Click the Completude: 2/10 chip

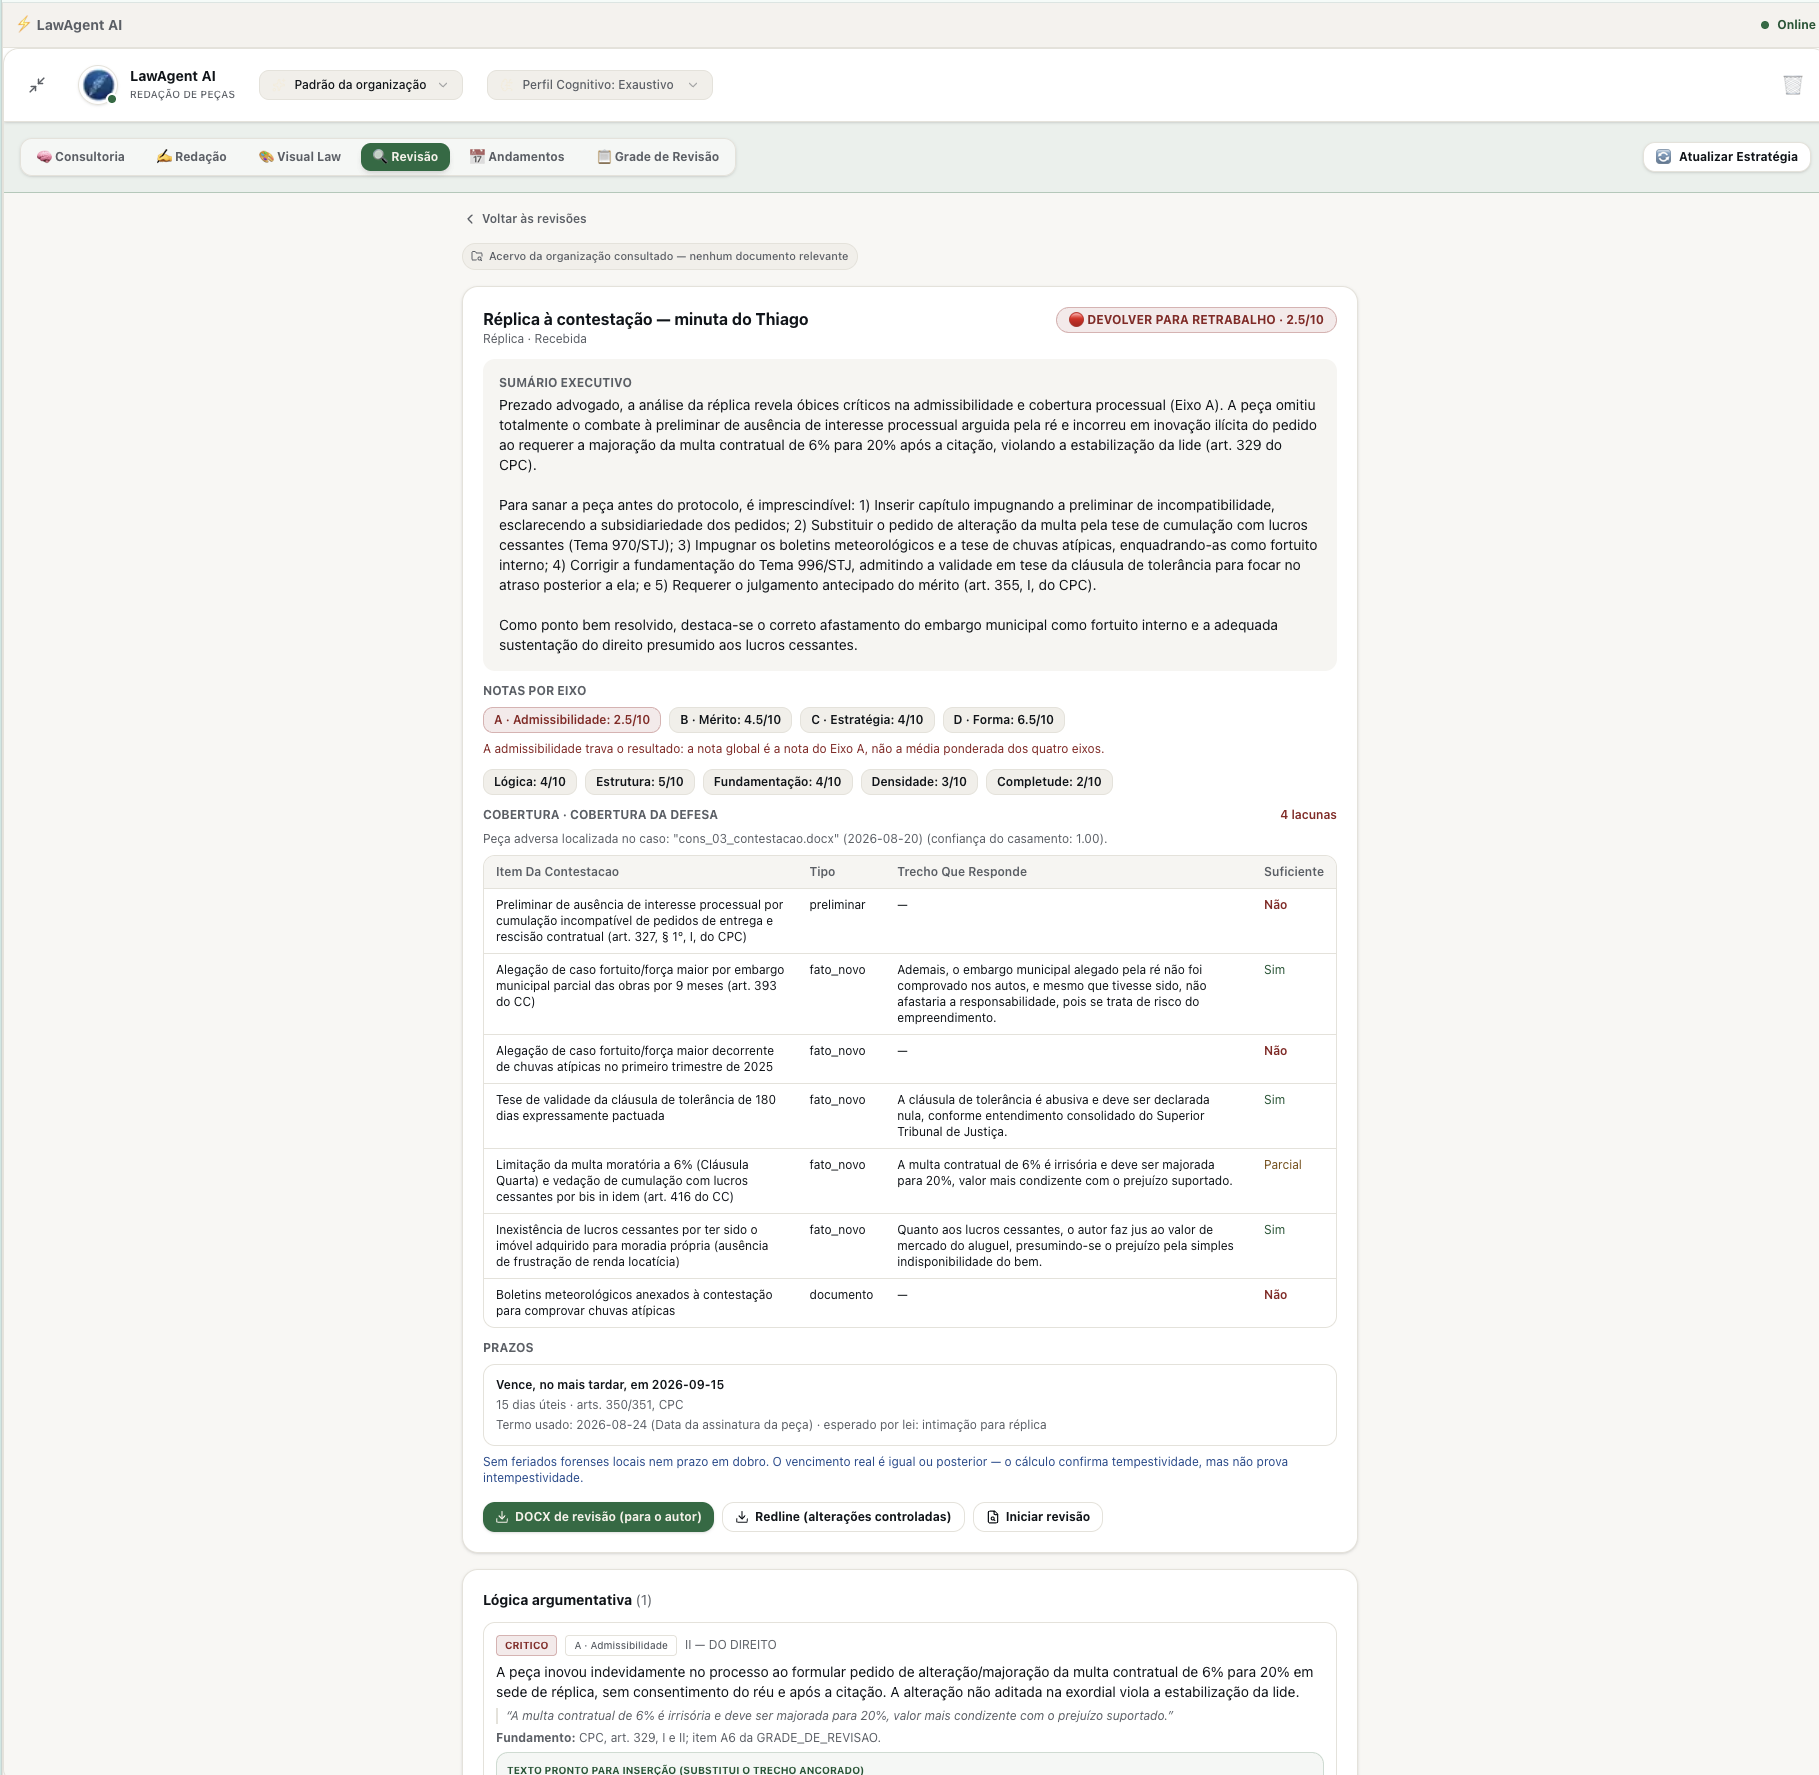pyautogui.click(x=1049, y=782)
